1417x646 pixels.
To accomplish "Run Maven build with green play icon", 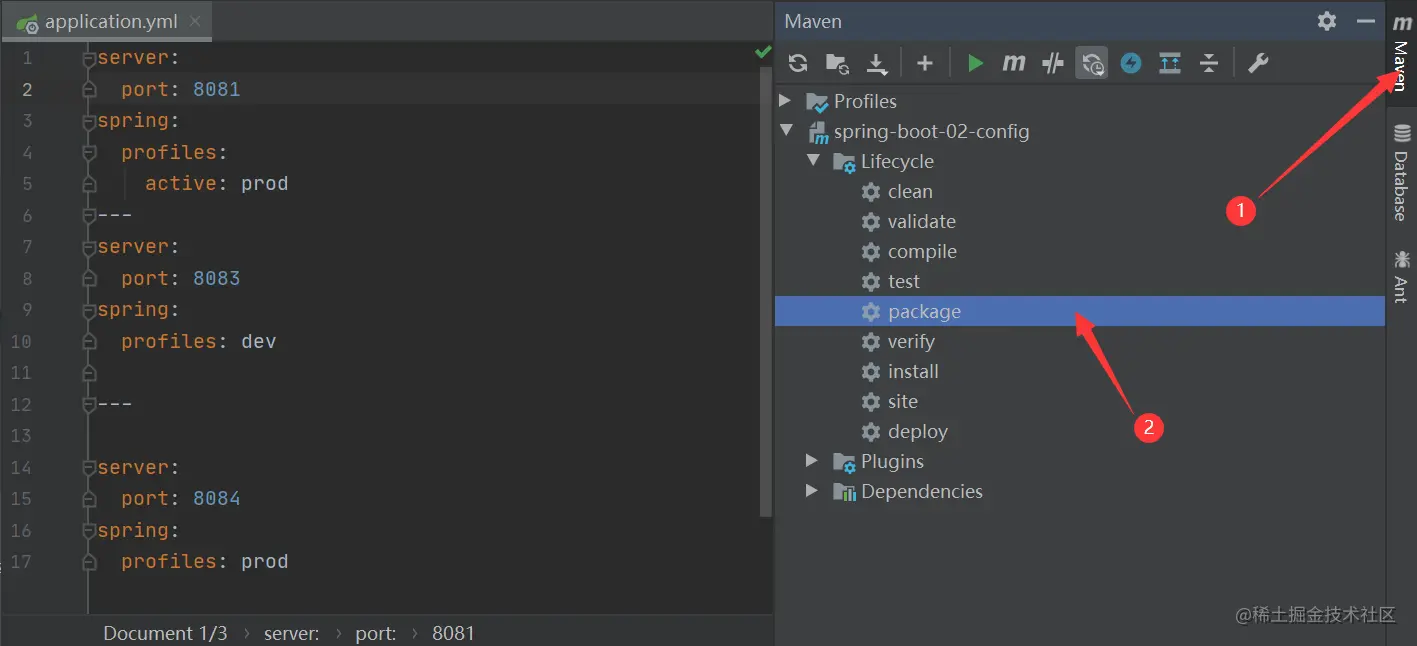I will coord(975,64).
